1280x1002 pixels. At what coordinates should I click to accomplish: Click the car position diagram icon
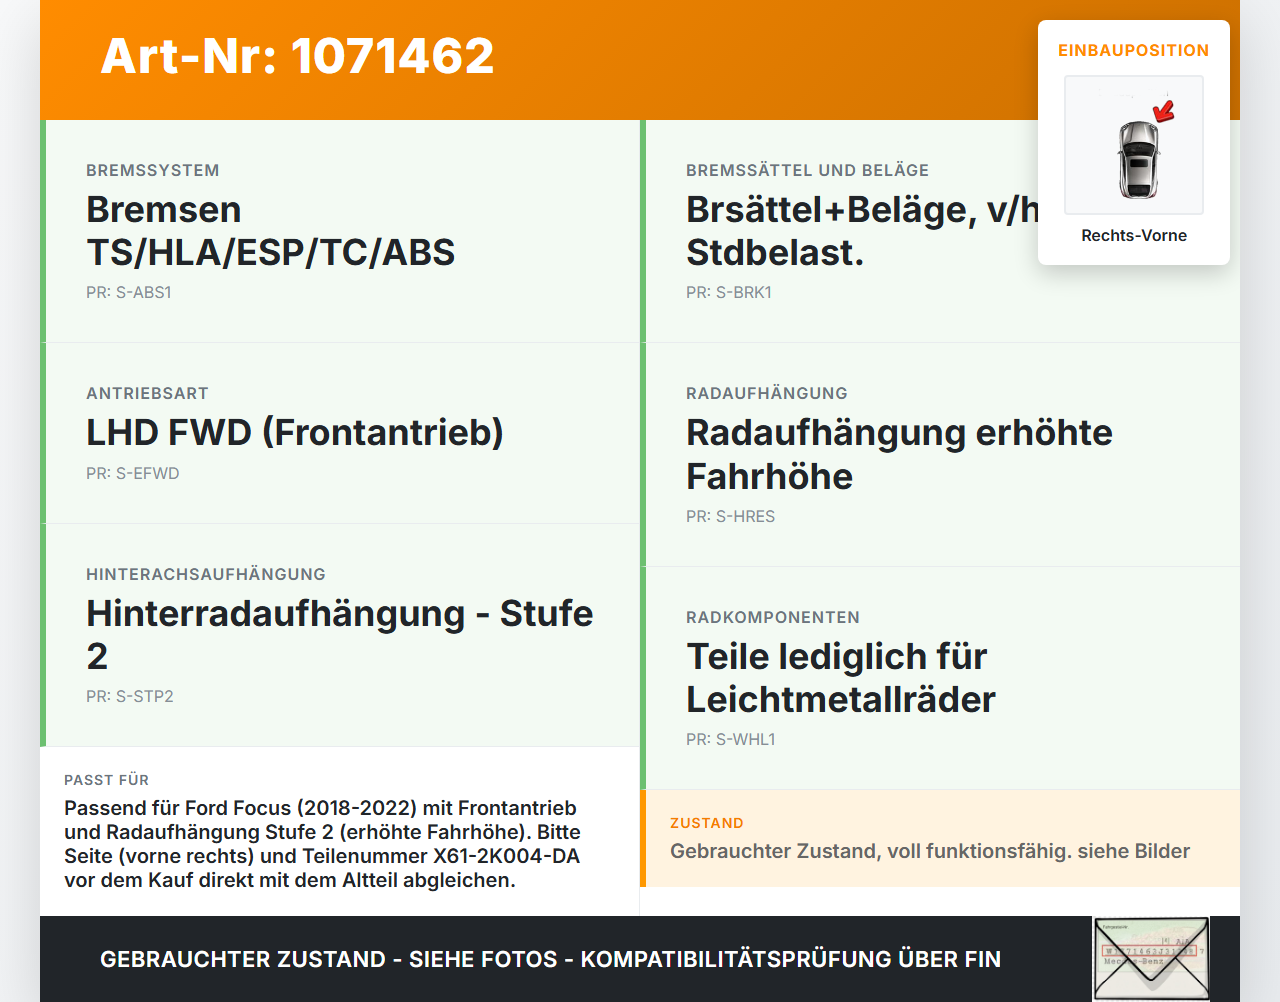point(1134,145)
